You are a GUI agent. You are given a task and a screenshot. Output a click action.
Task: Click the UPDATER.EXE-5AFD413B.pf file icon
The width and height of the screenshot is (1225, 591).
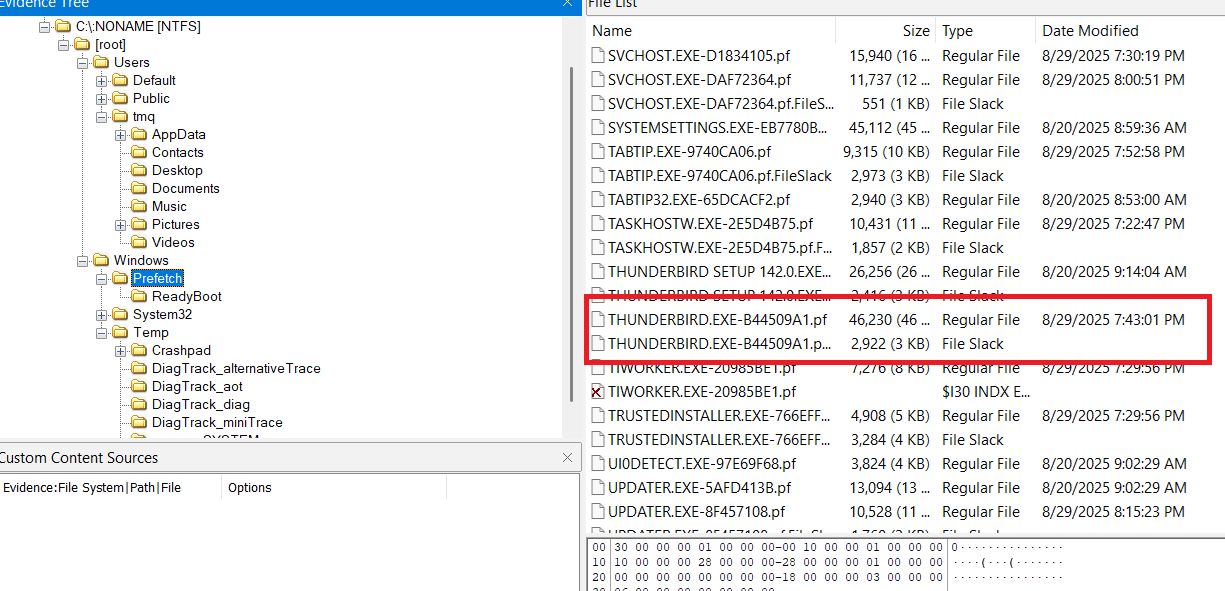[597, 488]
